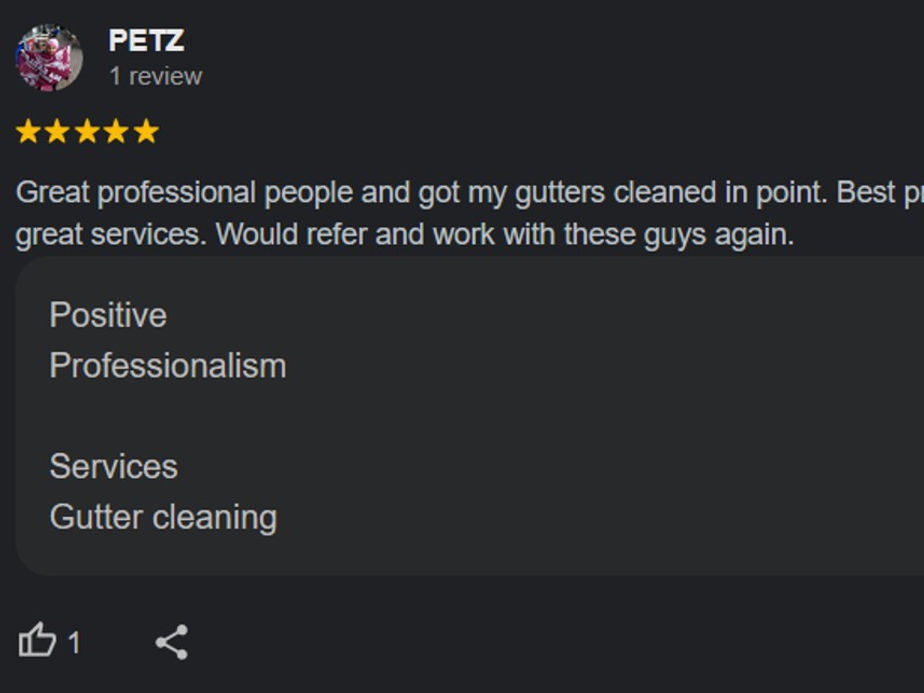Select the "Positive" label
This screenshot has height=693, width=924.
pos(108,315)
